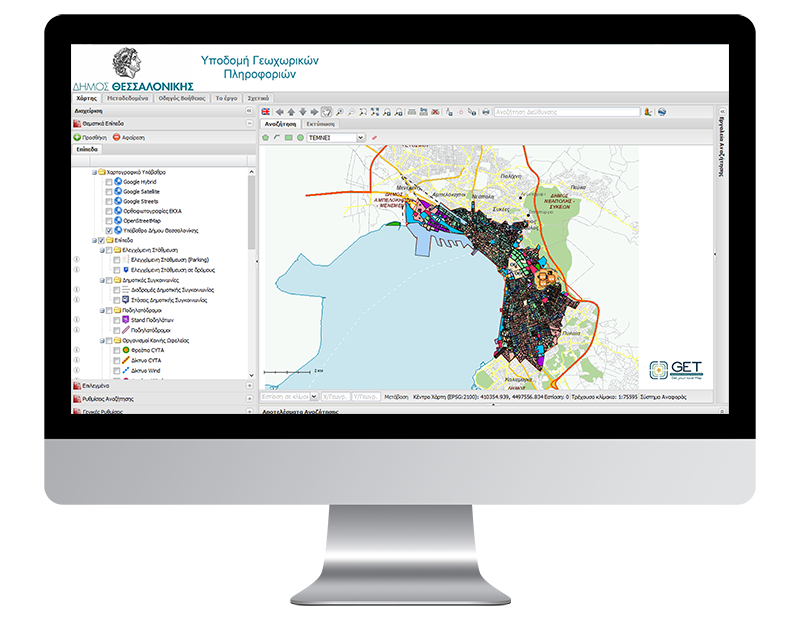Open the Χάρτης tab
Image resolution: width=800 pixels, height=622 pixels.
pyautogui.click(x=86, y=98)
